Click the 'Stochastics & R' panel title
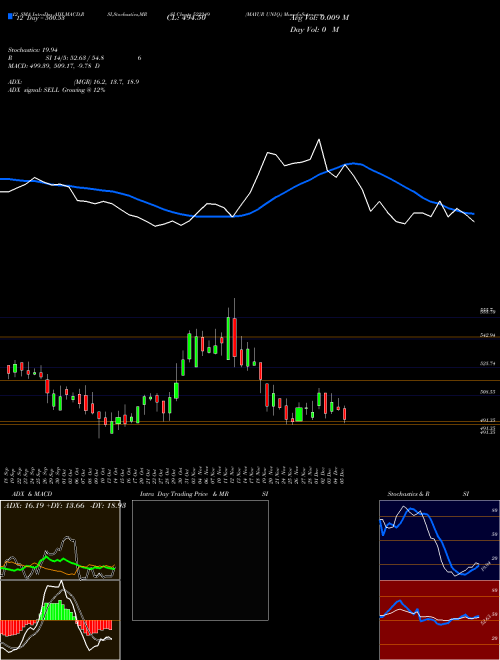 click(408, 494)
